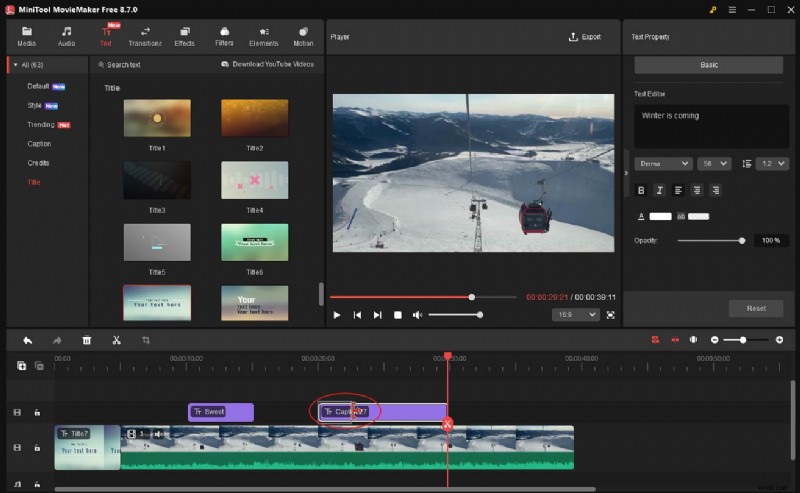Switch to the Effects tab
The width and height of the screenshot is (800, 493).
184,37
